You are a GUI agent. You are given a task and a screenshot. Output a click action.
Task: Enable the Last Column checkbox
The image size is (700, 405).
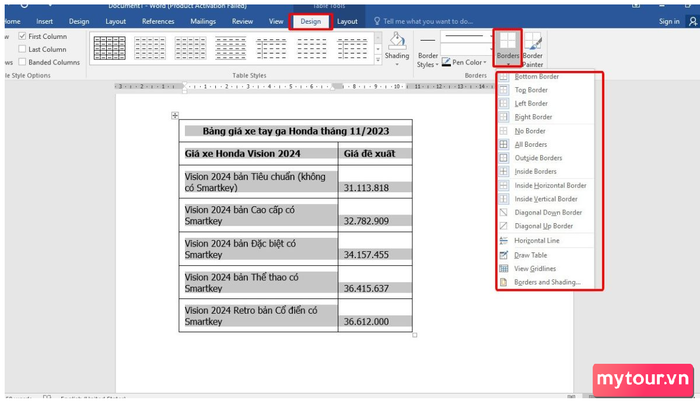tap(22, 49)
